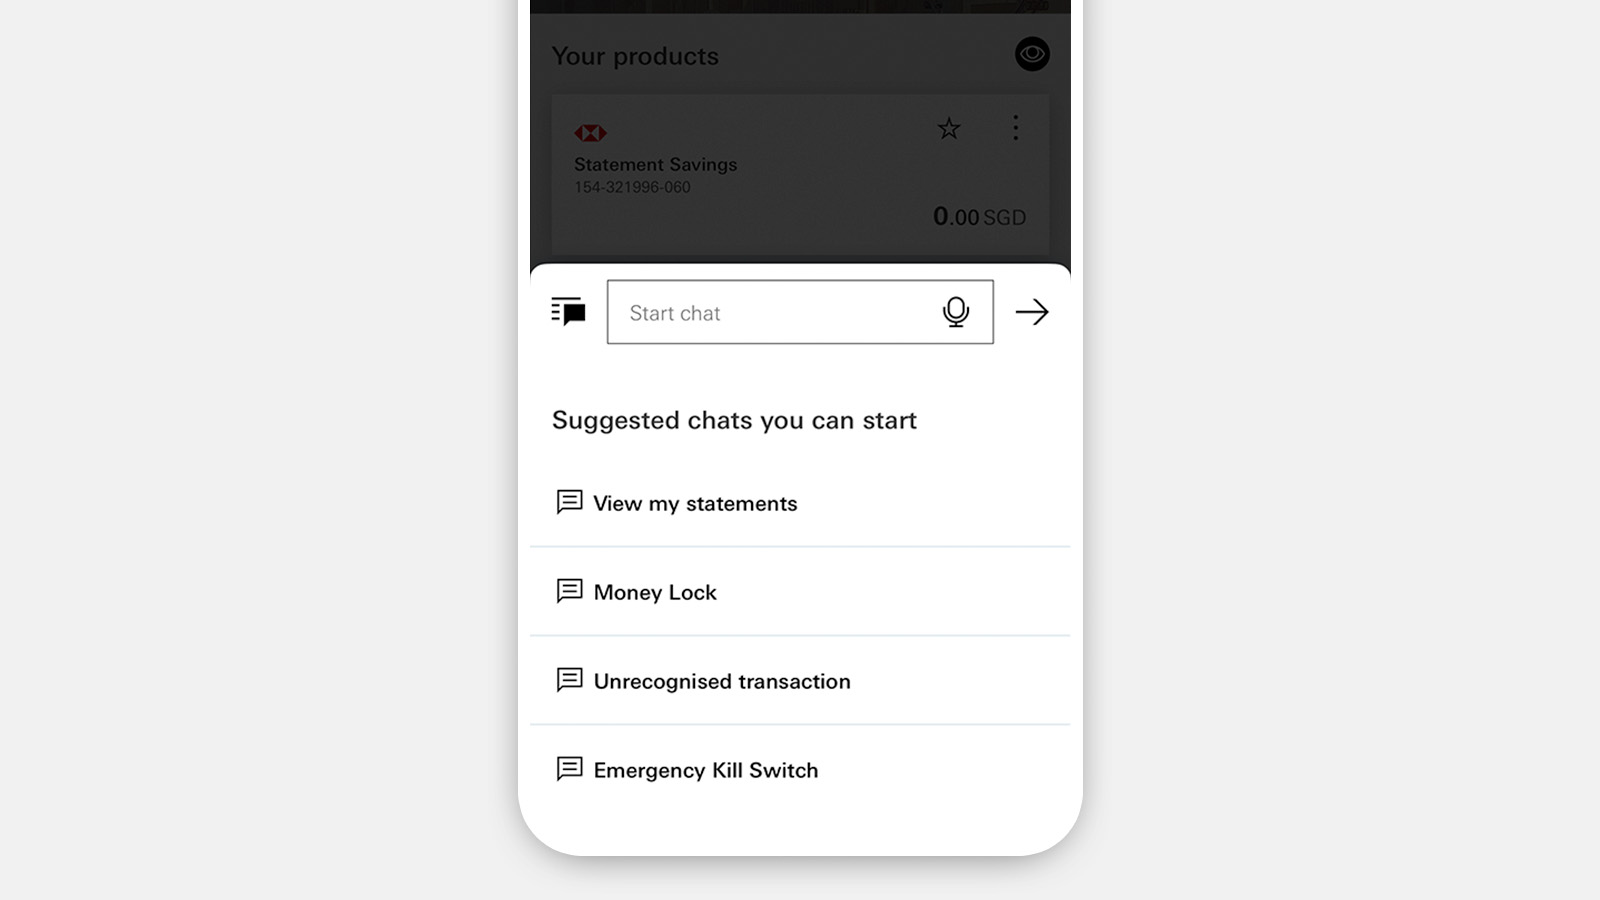Click chat icon beside Money Lock
The width and height of the screenshot is (1600, 900).
point(569,590)
